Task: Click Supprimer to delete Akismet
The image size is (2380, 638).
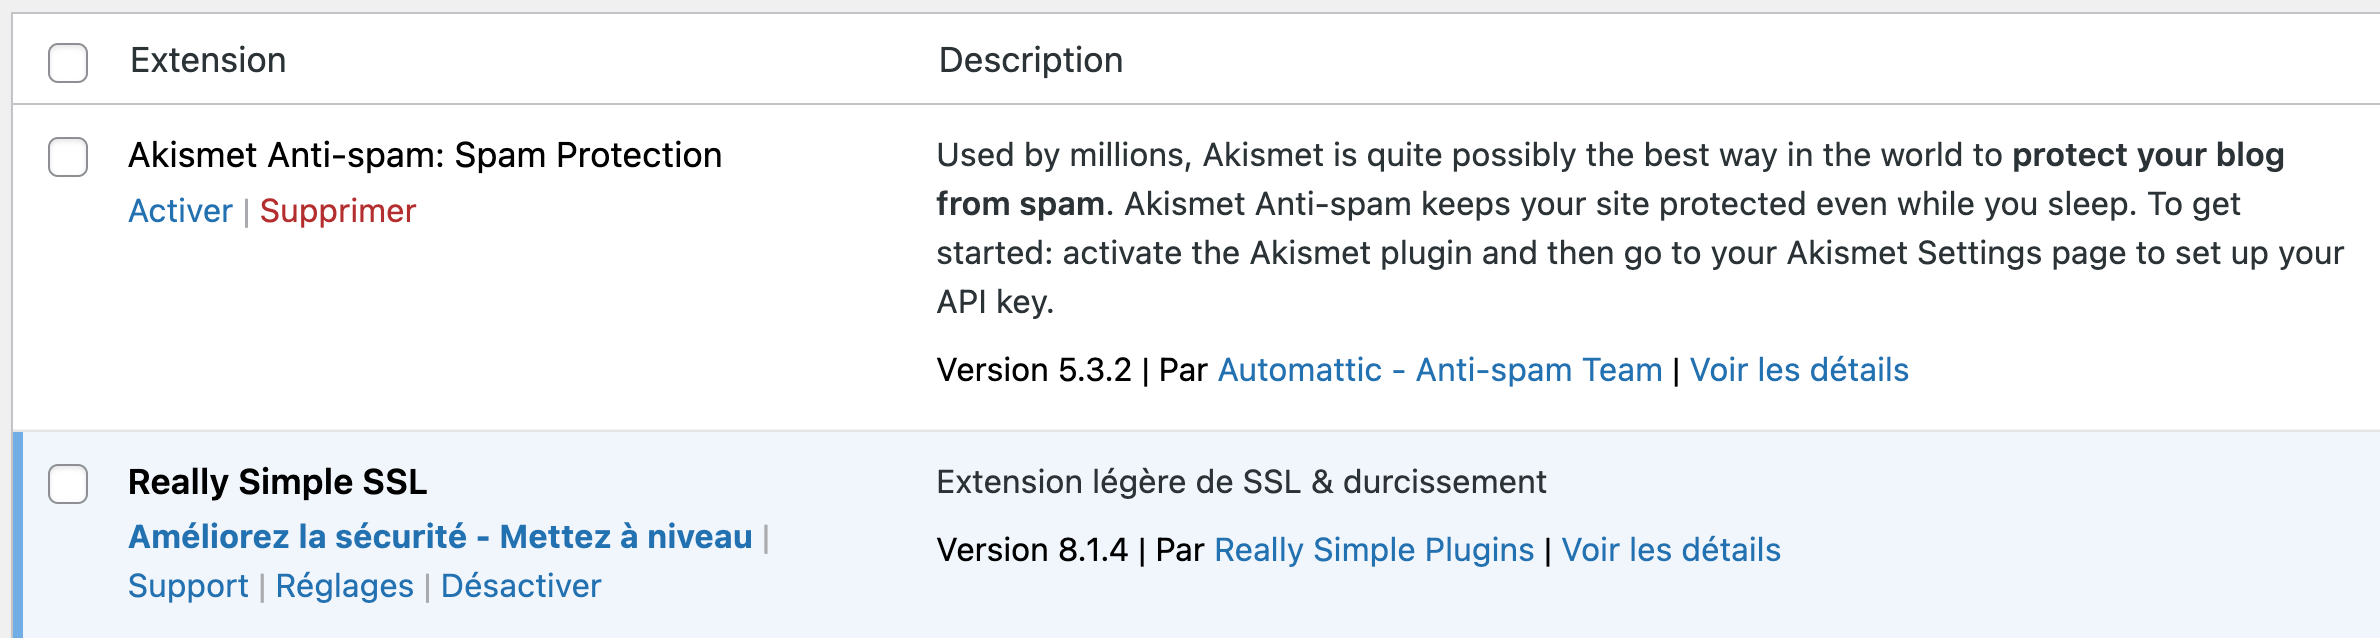Action: pyautogui.click(x=337, y=211)
